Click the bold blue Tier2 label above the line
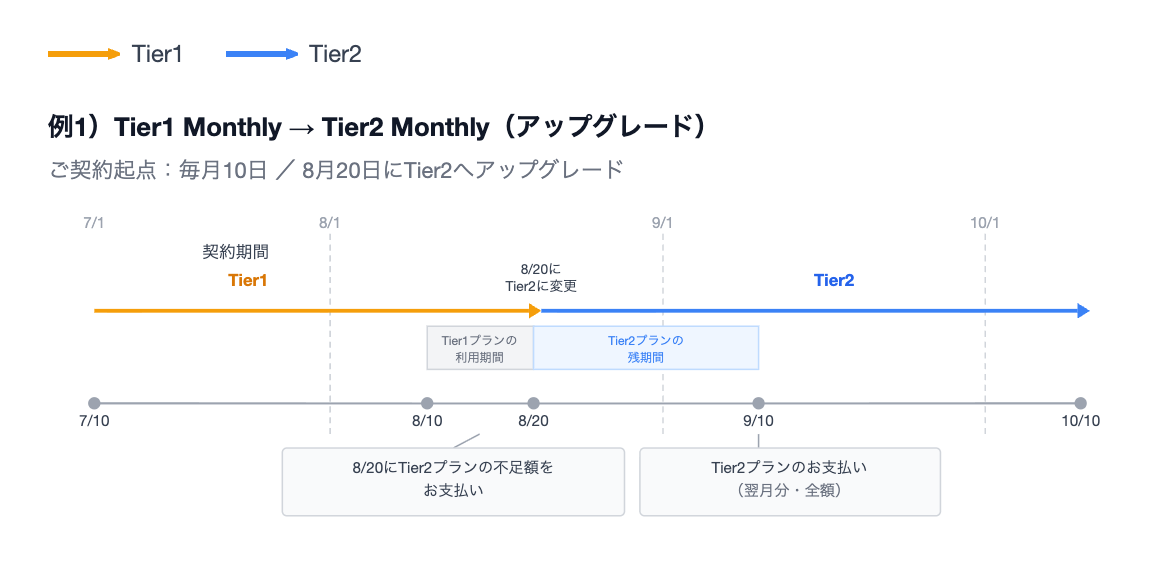The width and height of the screenshot is (1176, 569). (834, 280)
